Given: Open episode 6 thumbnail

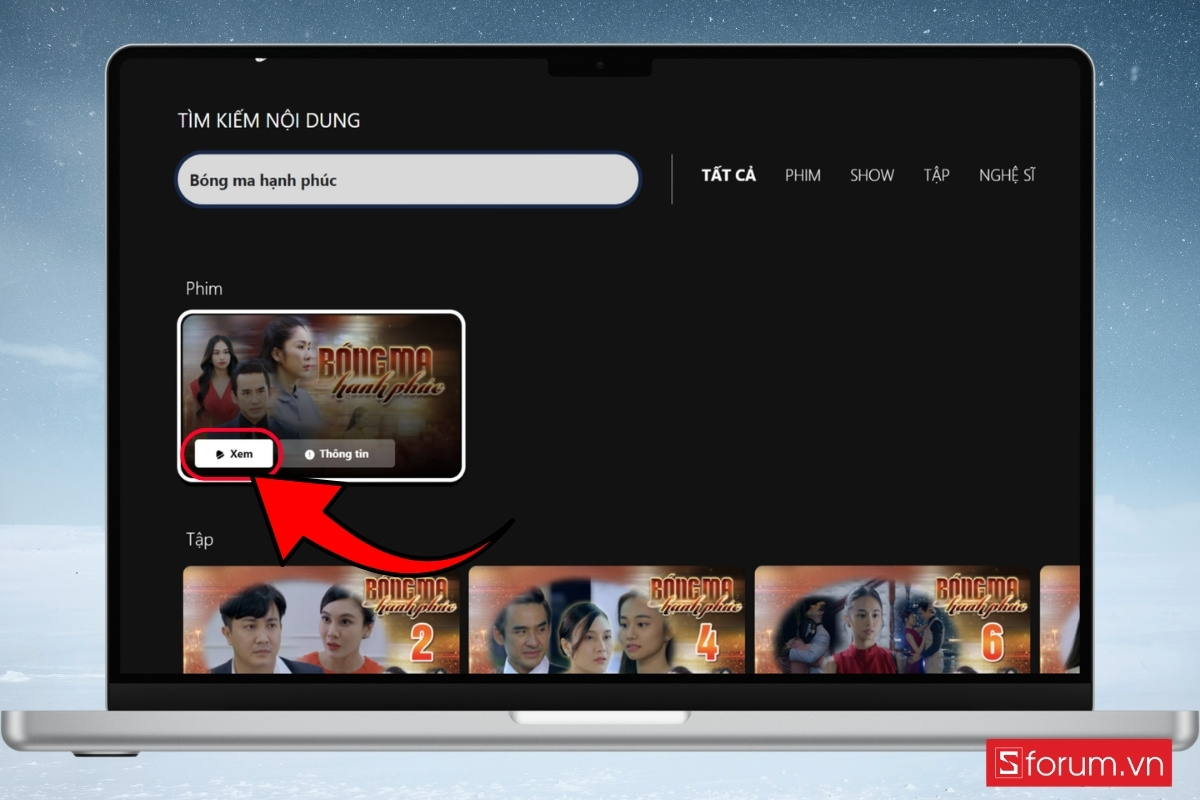Looking at the screenshot, I should pos(893,619).
